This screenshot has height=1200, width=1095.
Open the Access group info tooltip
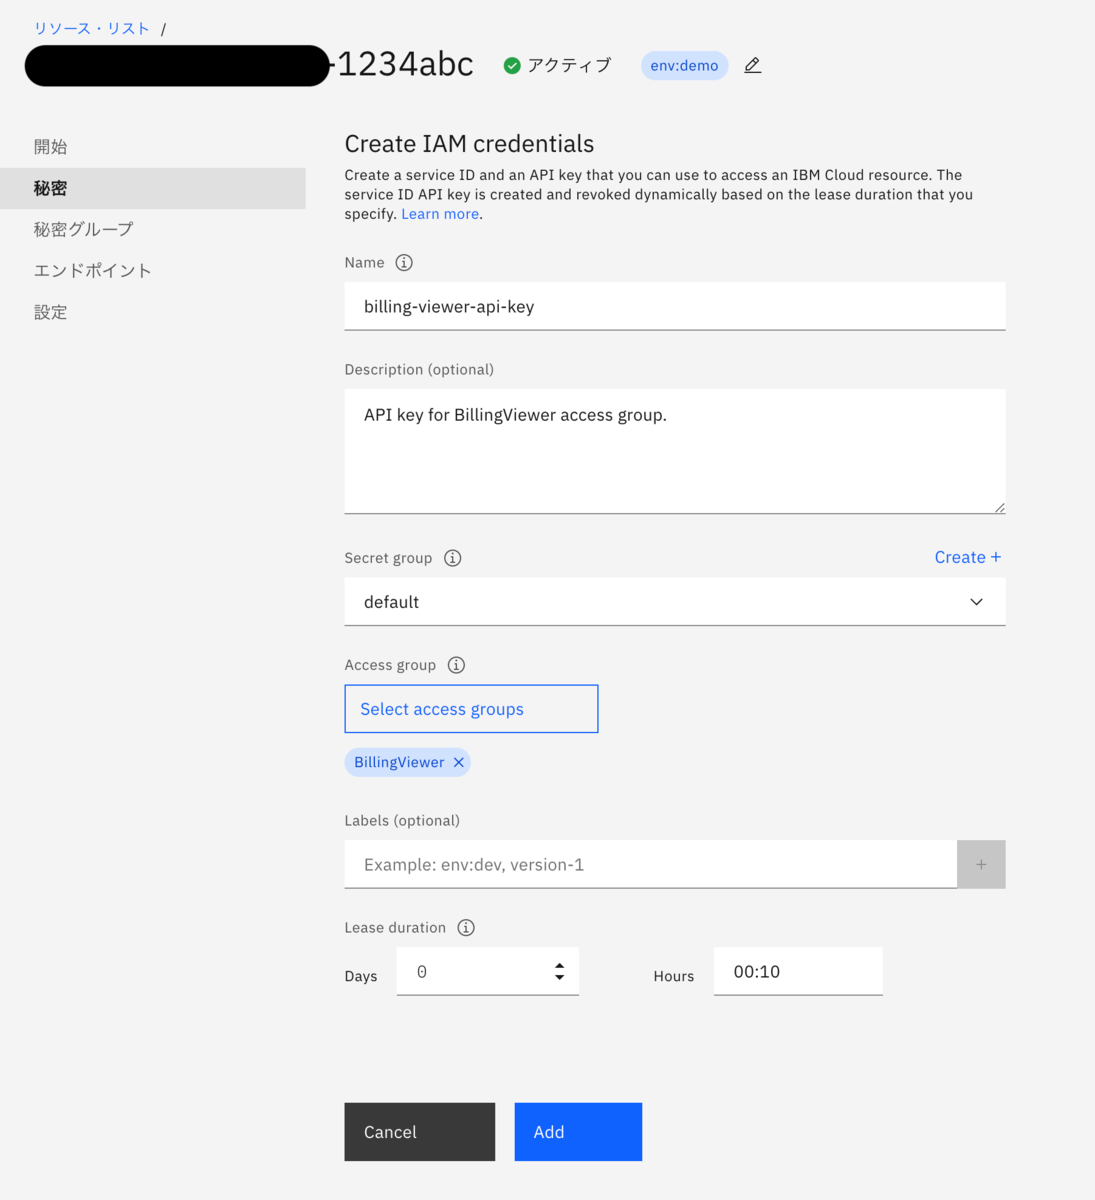[456, 664]
